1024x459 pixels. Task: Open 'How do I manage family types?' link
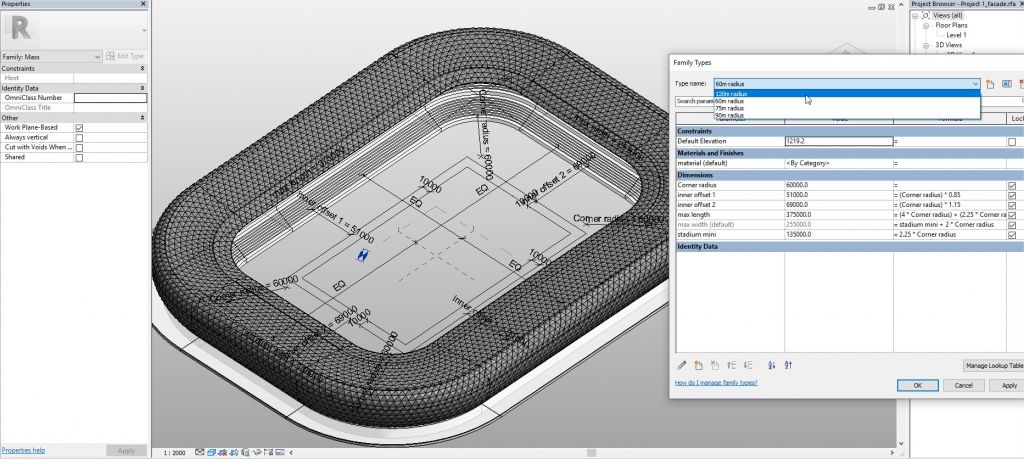click(716, 383)
